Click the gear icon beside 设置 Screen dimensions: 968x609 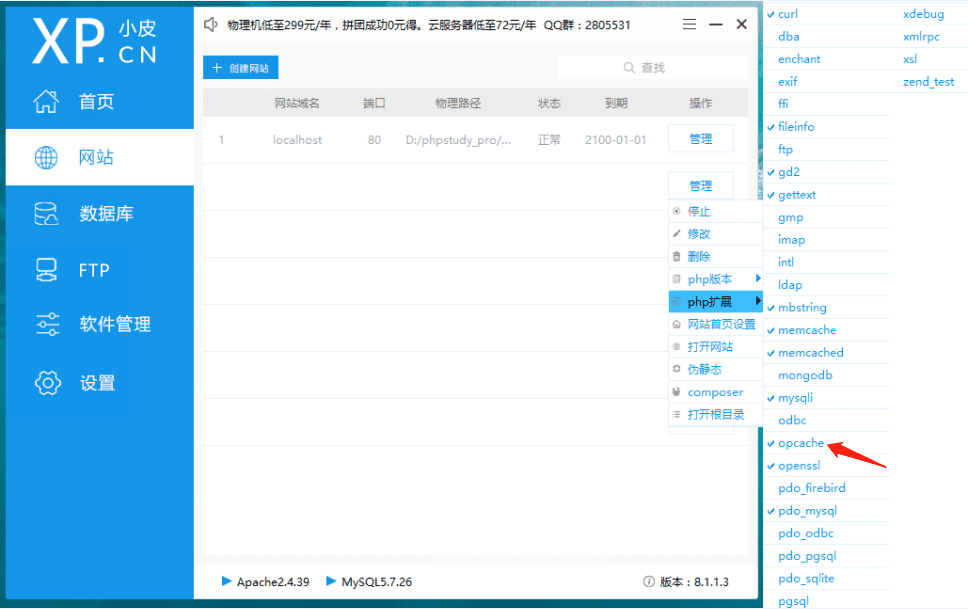(46, 383)
